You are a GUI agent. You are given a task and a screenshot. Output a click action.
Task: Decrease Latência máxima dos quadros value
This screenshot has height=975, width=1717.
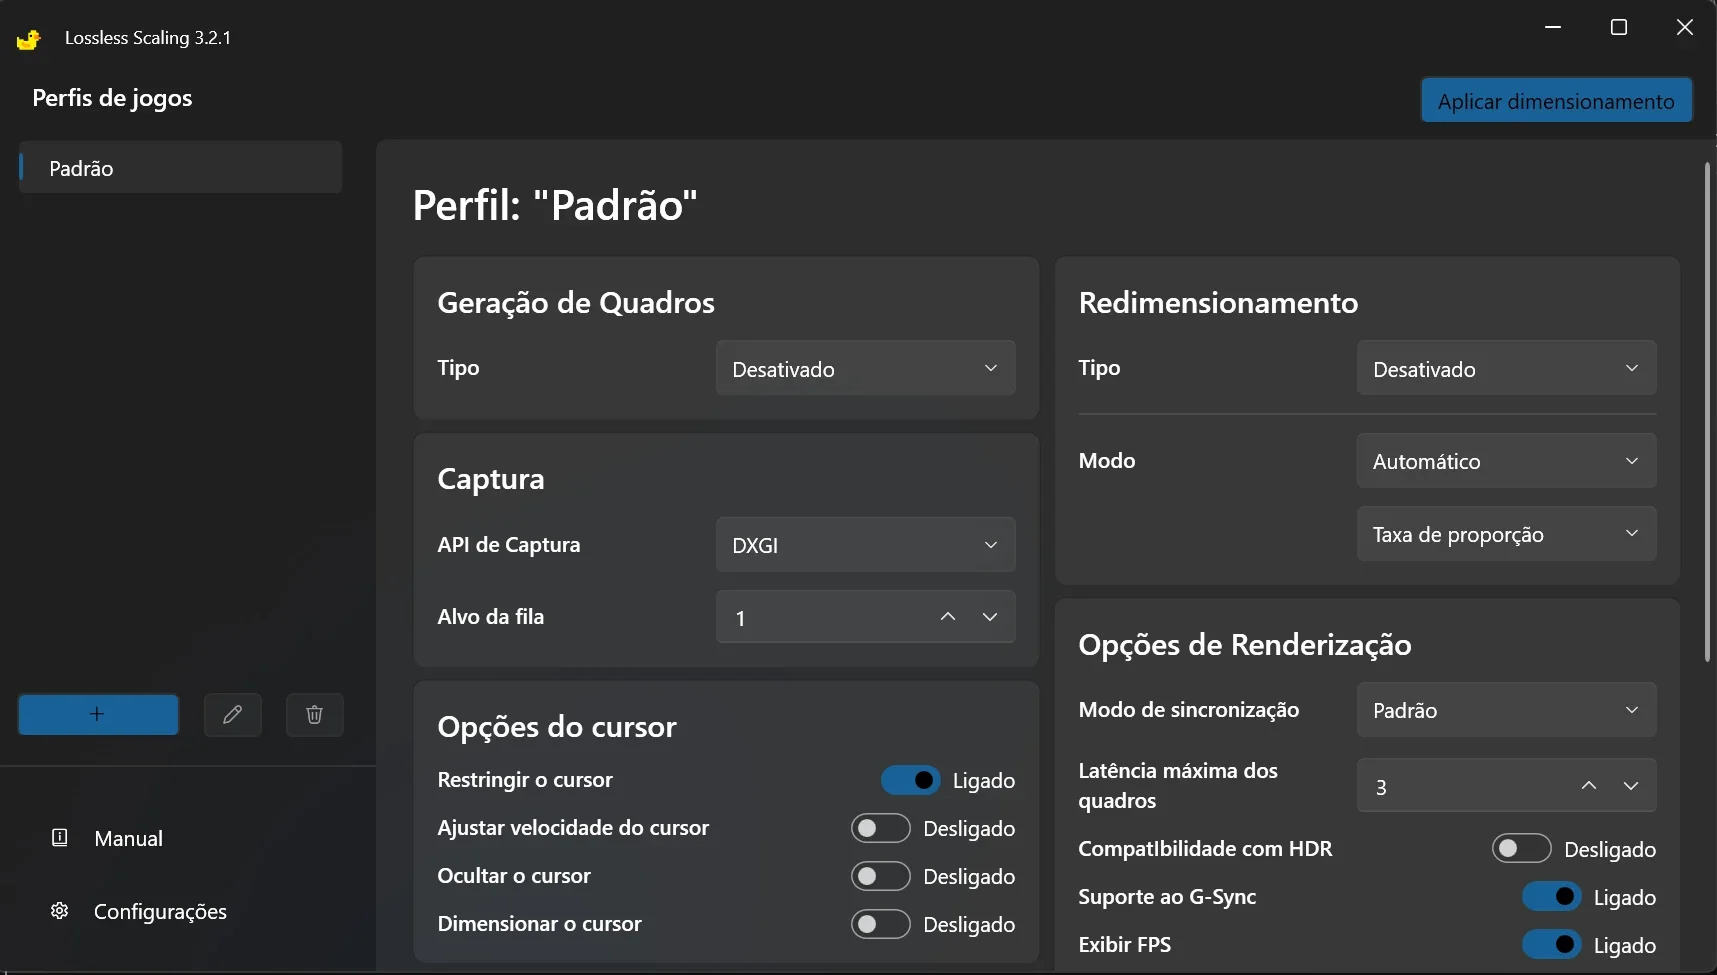tap(1631, 786)
